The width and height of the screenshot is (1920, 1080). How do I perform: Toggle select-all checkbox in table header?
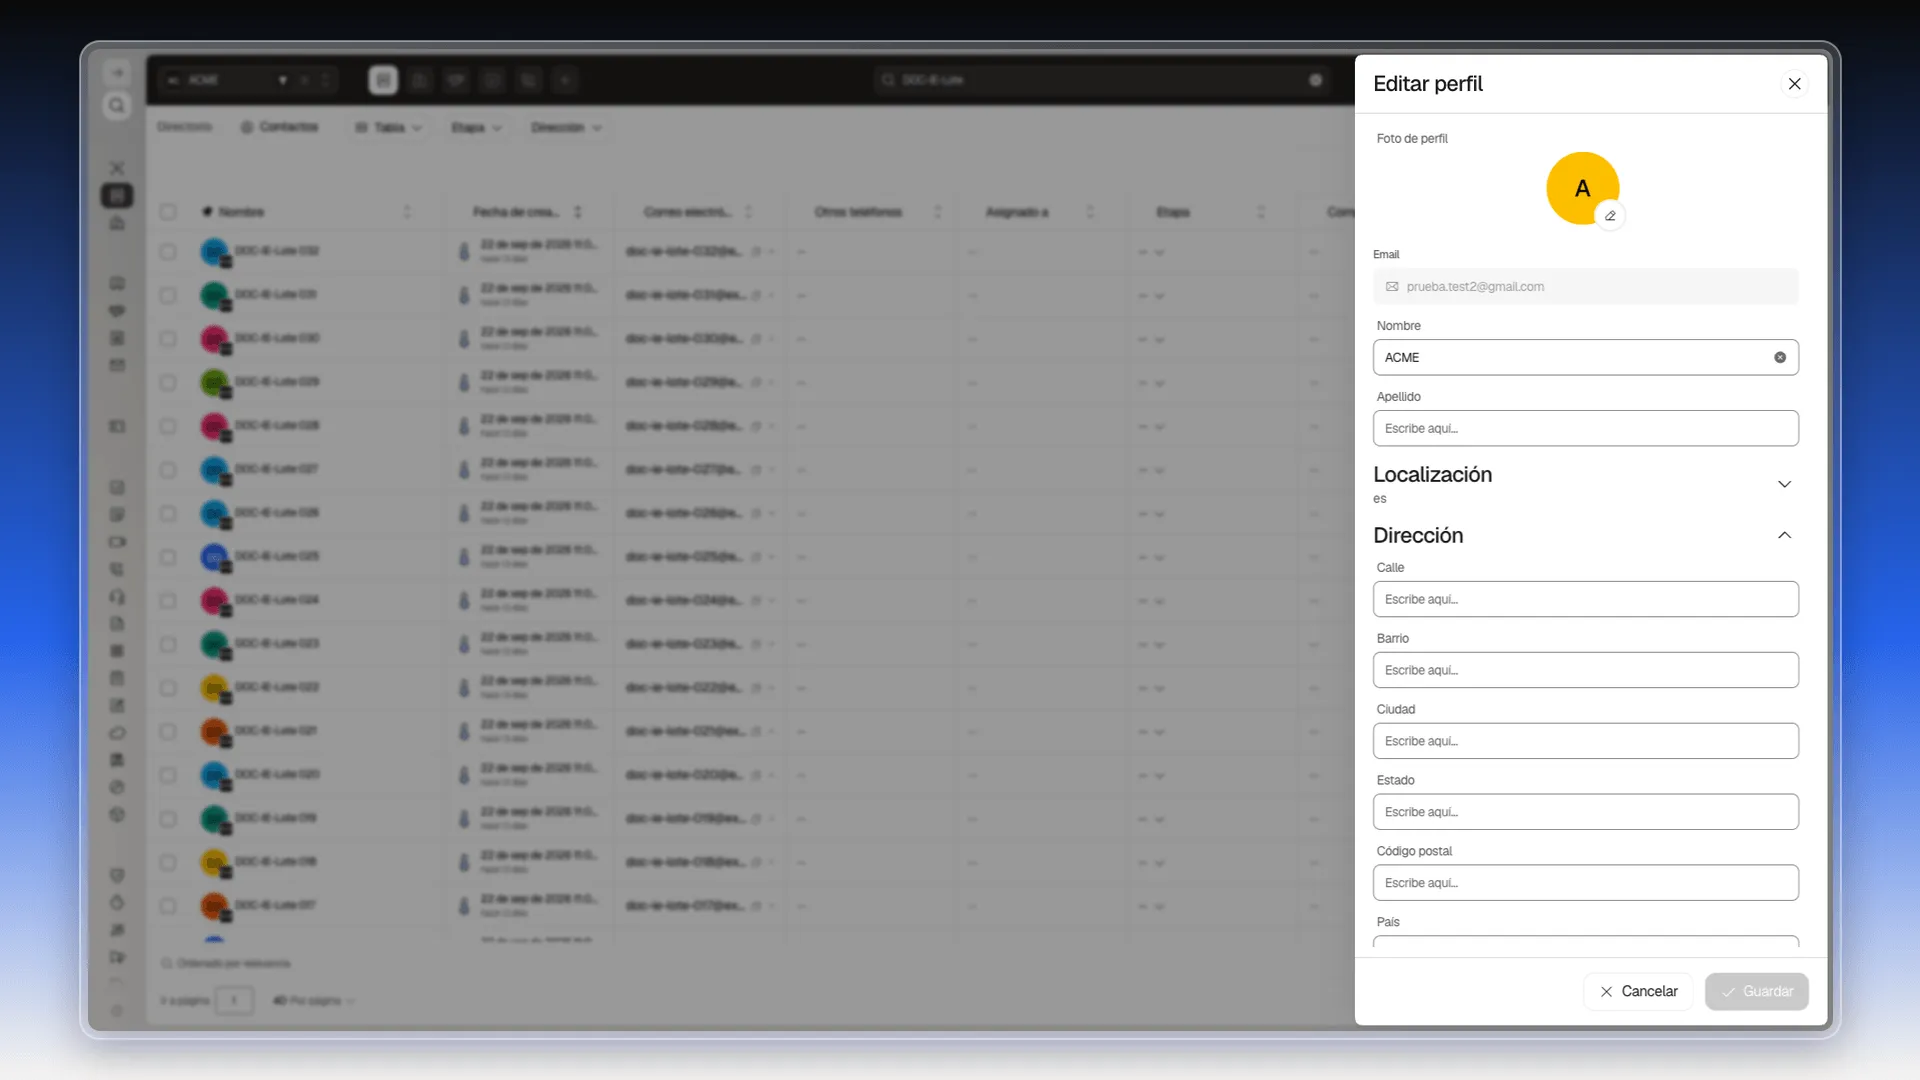pyautogui.click(x=168, y=212)
